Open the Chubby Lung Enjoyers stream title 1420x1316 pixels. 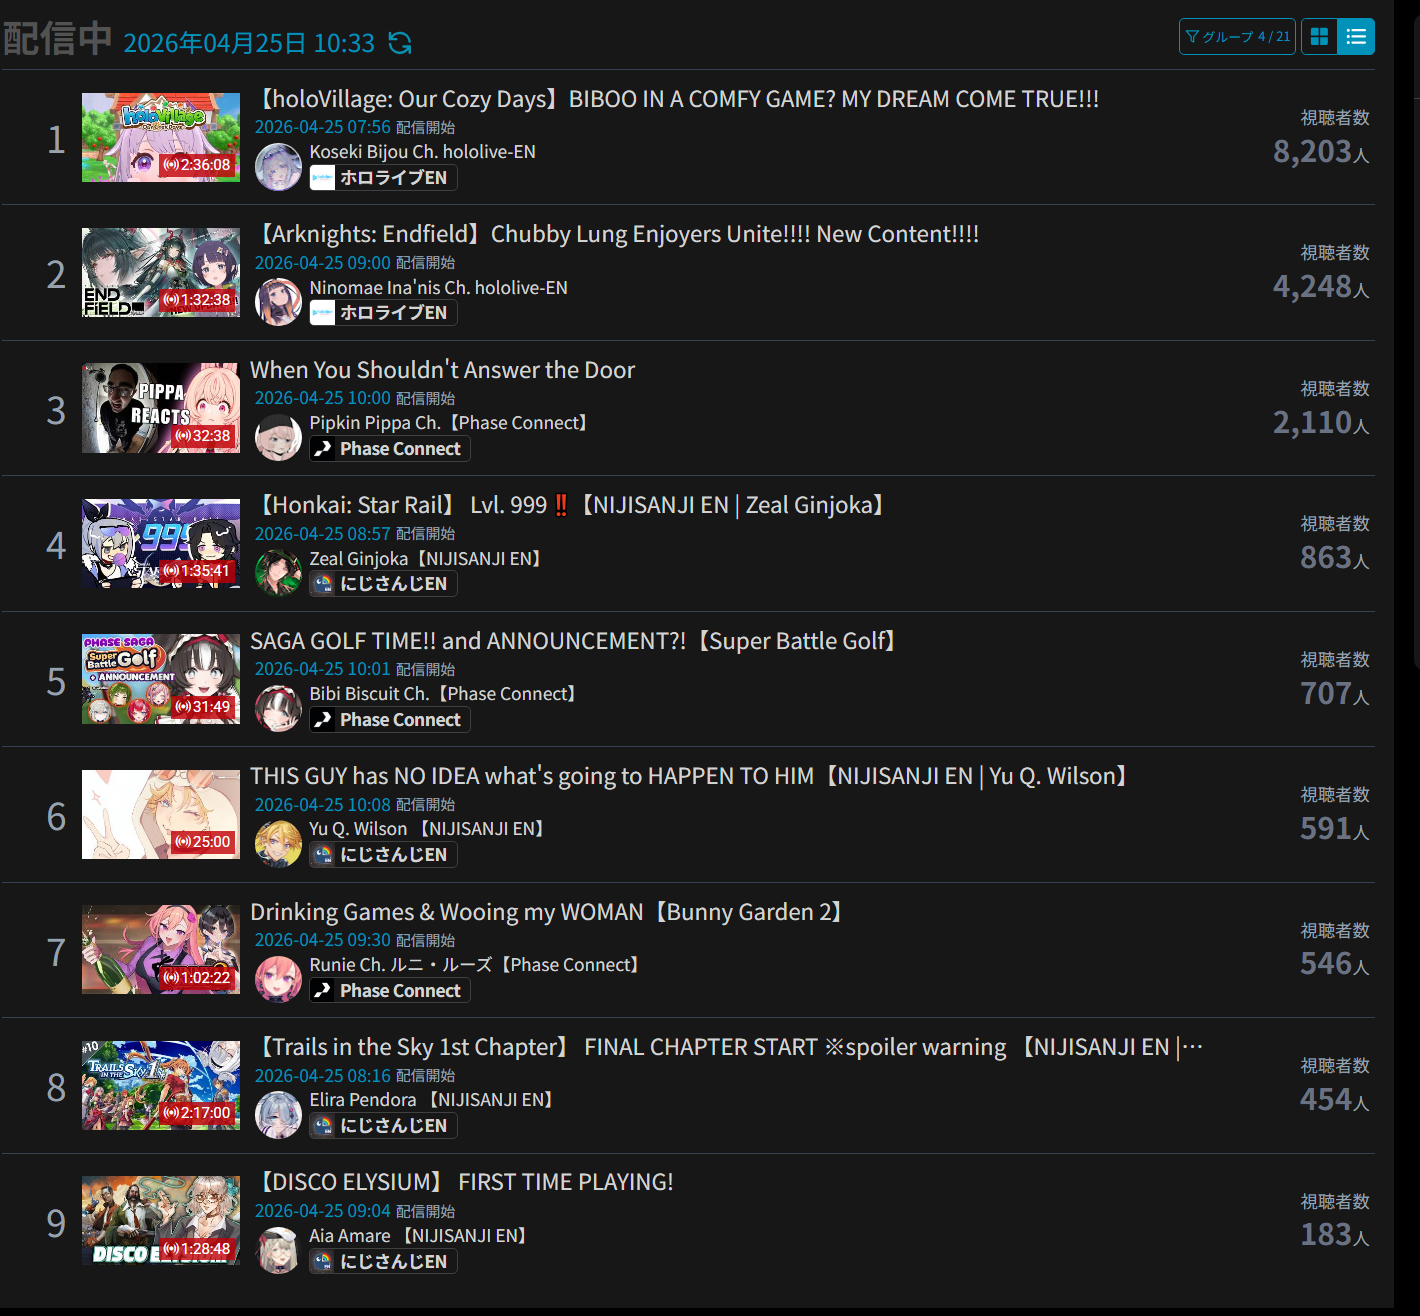click(617, 234)
